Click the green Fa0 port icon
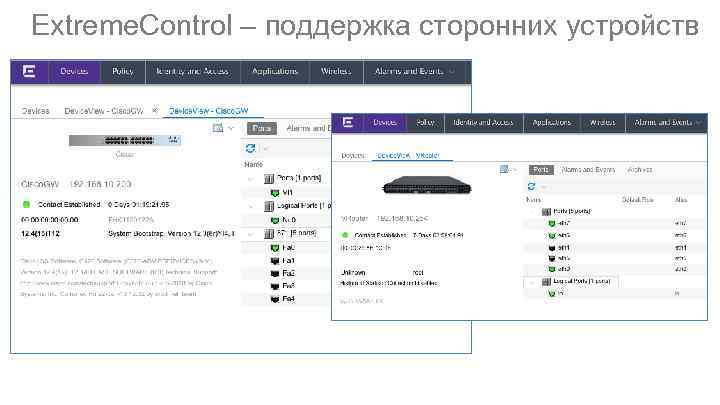 (275, 248)
